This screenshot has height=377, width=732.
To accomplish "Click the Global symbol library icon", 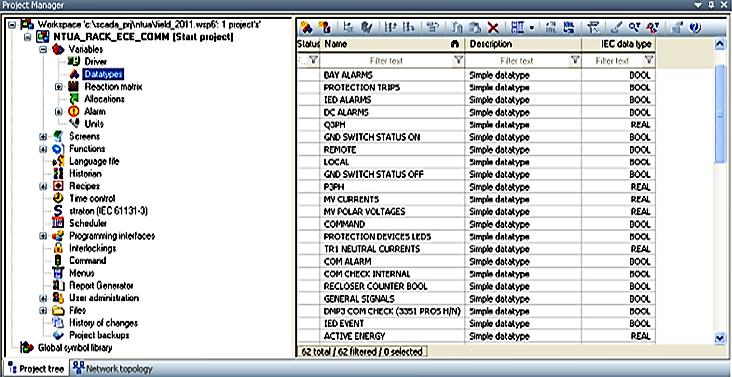I will pyautogui.click(x=28, y=348).
